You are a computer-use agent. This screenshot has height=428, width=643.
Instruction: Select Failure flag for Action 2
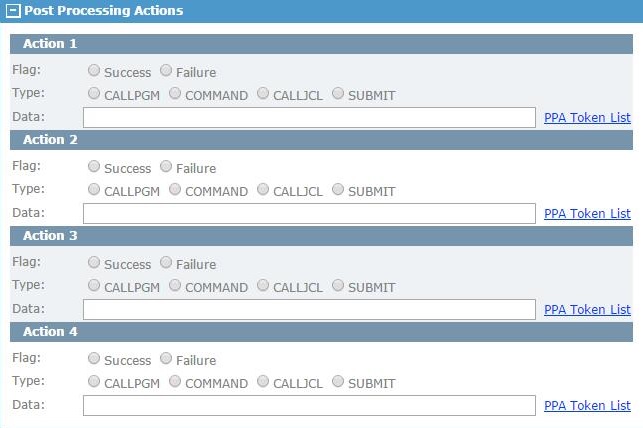click(x=166, y=166)
